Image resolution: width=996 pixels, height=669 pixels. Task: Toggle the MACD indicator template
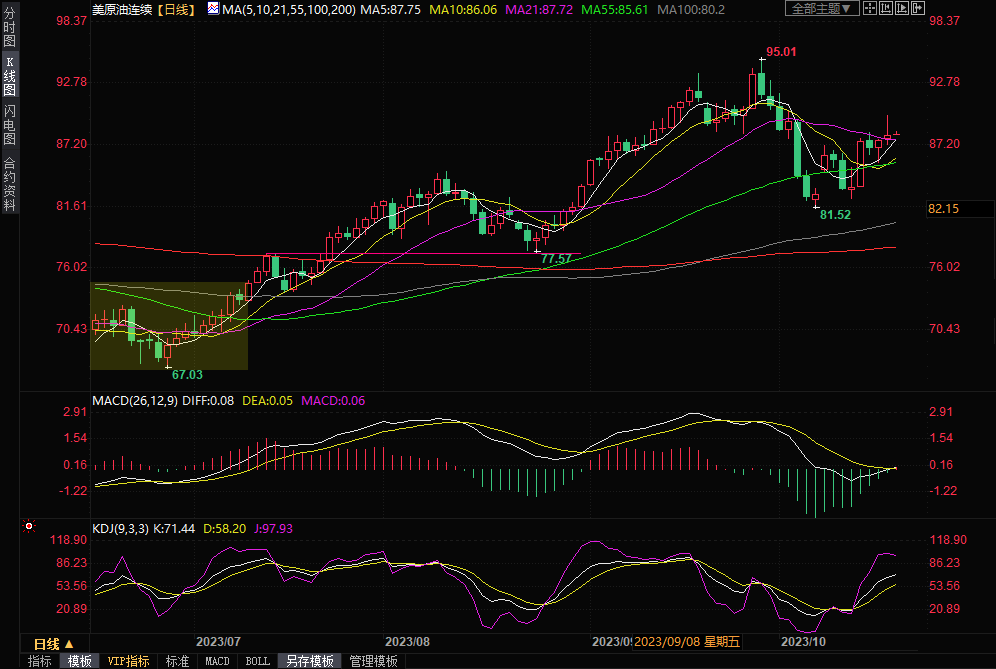[217, 661]
